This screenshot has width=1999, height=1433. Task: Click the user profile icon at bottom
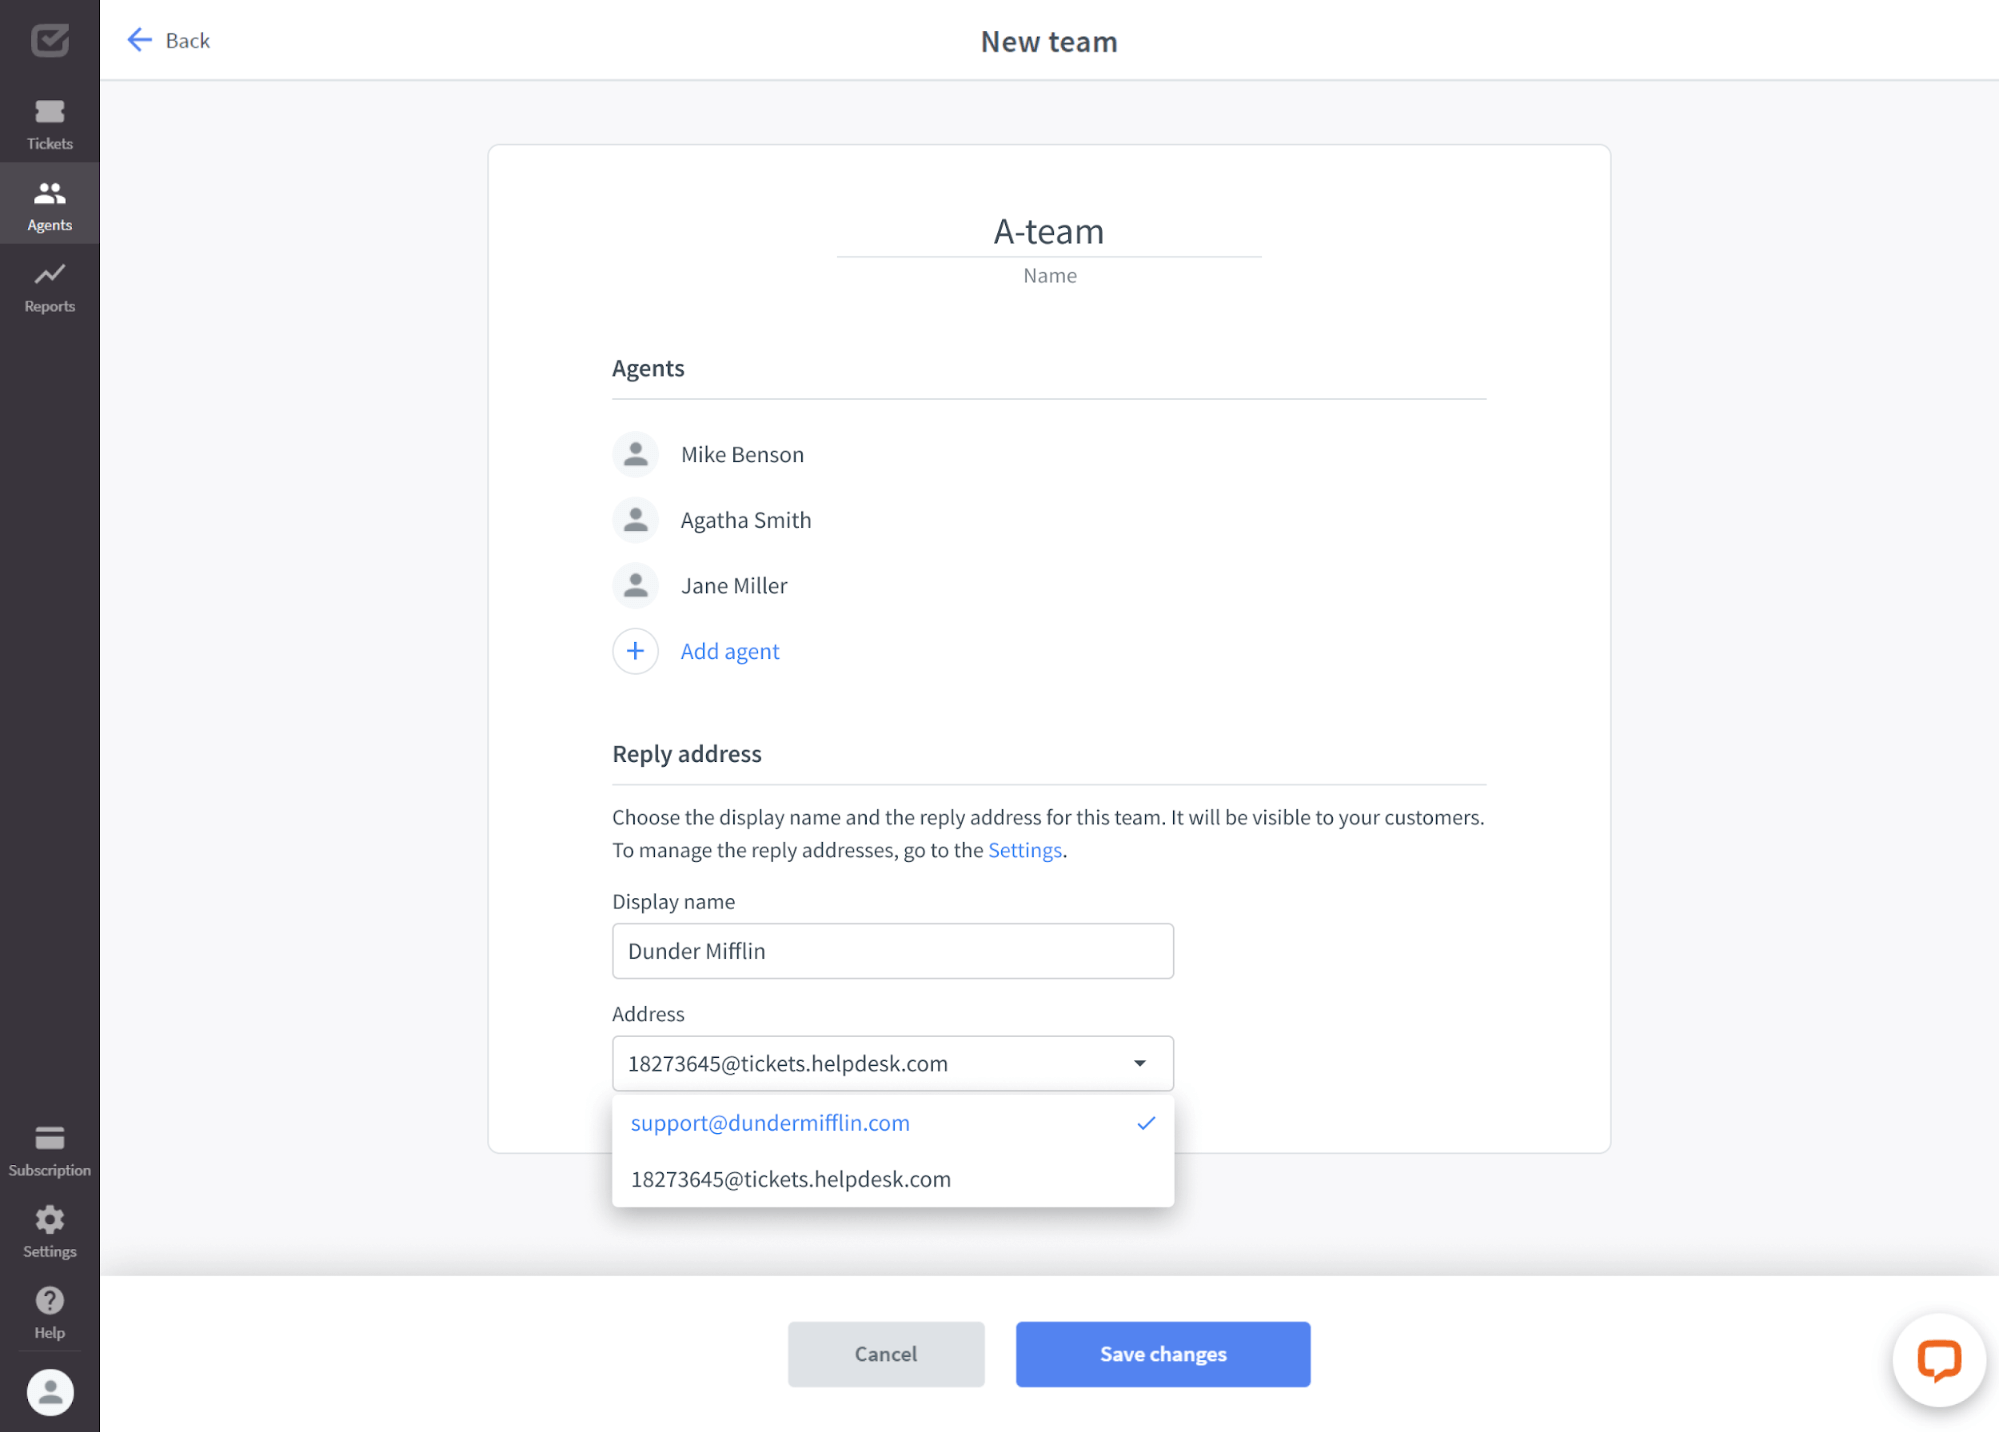point(50,1391)
